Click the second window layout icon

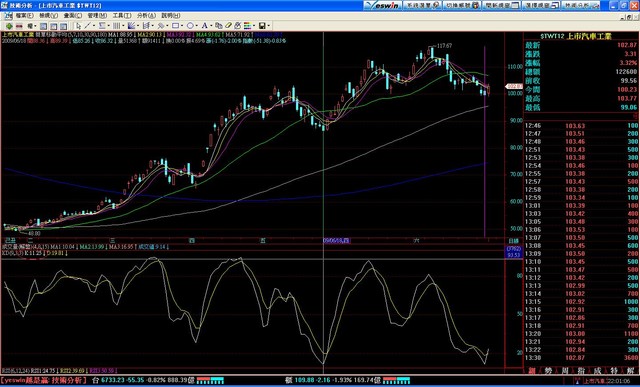point(53,27)
